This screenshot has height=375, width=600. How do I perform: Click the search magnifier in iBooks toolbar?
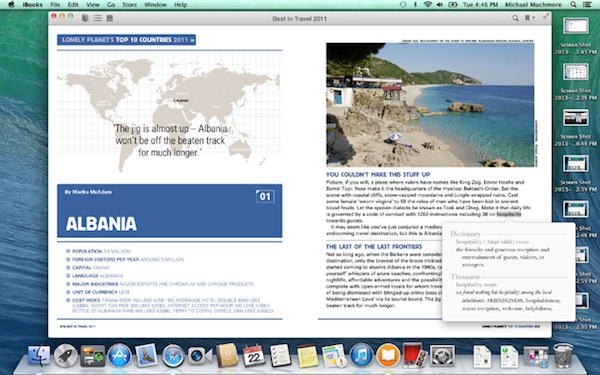point(515,18)
